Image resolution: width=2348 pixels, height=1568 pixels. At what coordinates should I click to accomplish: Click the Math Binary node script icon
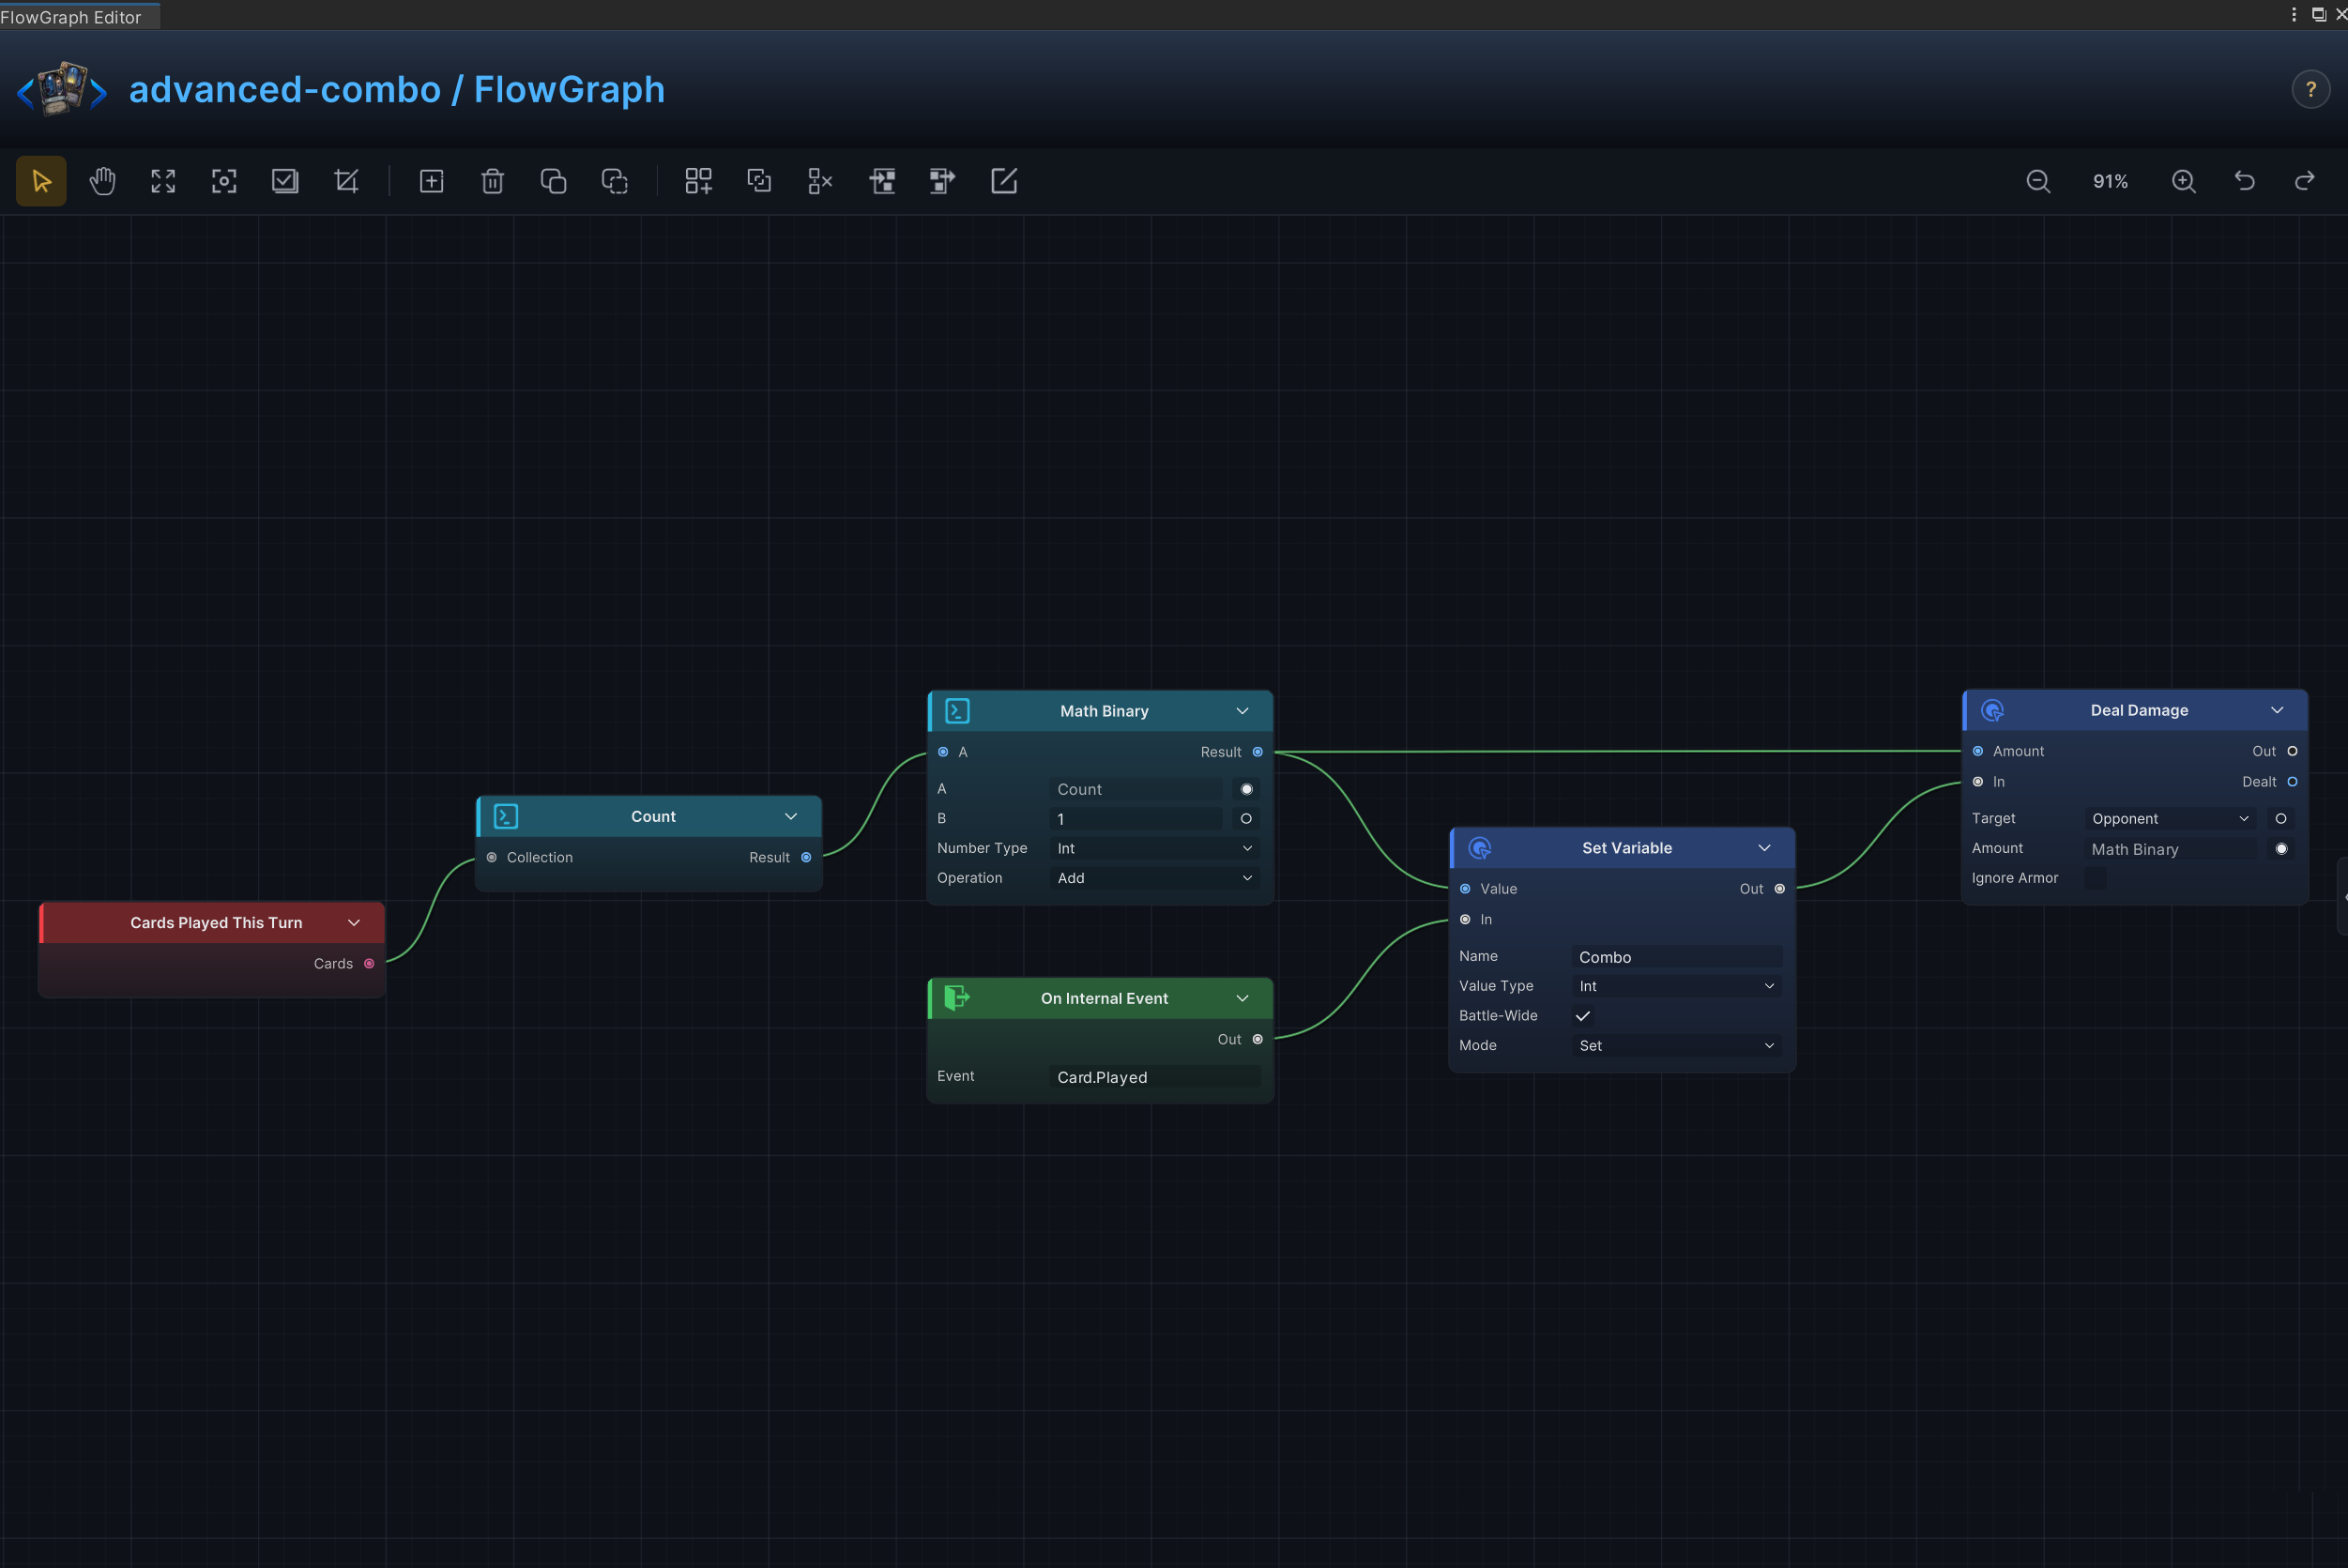(957, 711)
